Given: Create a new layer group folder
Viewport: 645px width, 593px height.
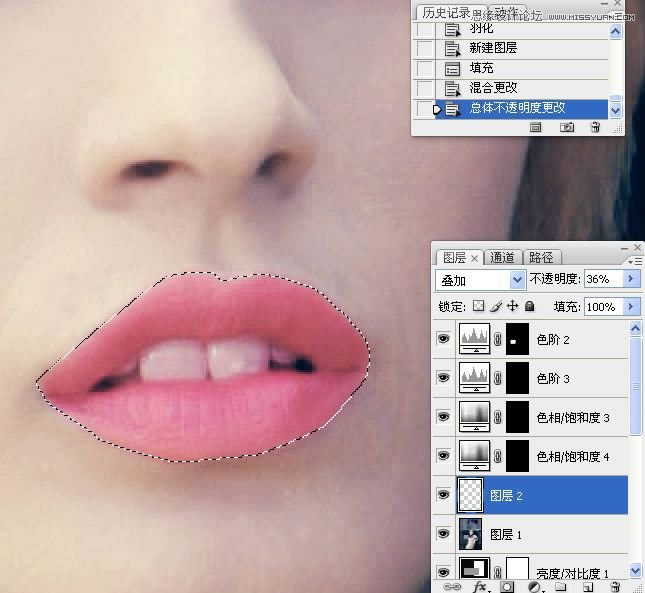Looking at the screenshot, I should click(x=560, y=586).
